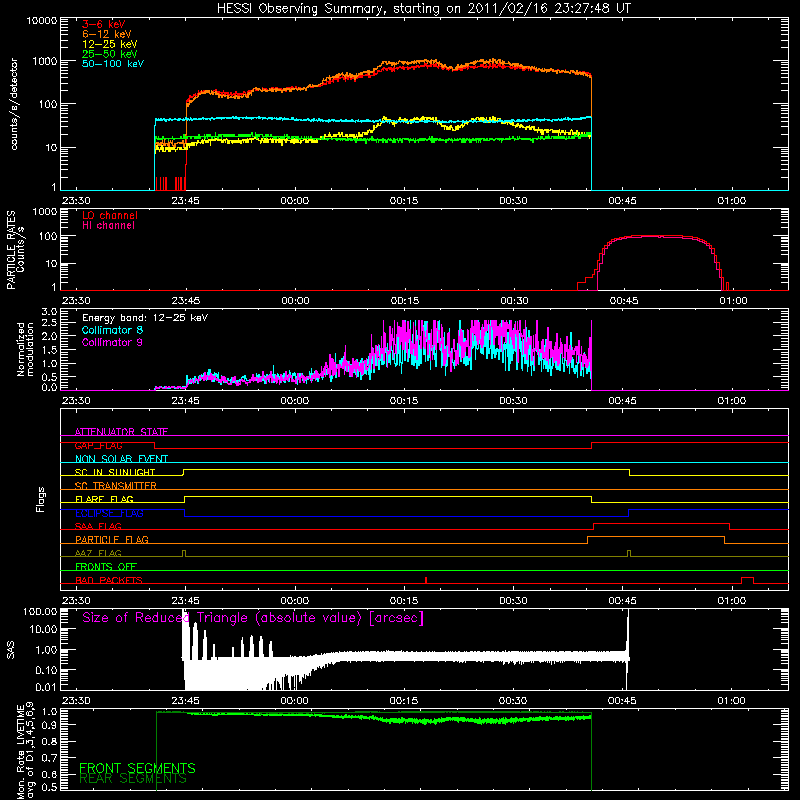Click the 10000 tick label on counts axis

(42, 21)
